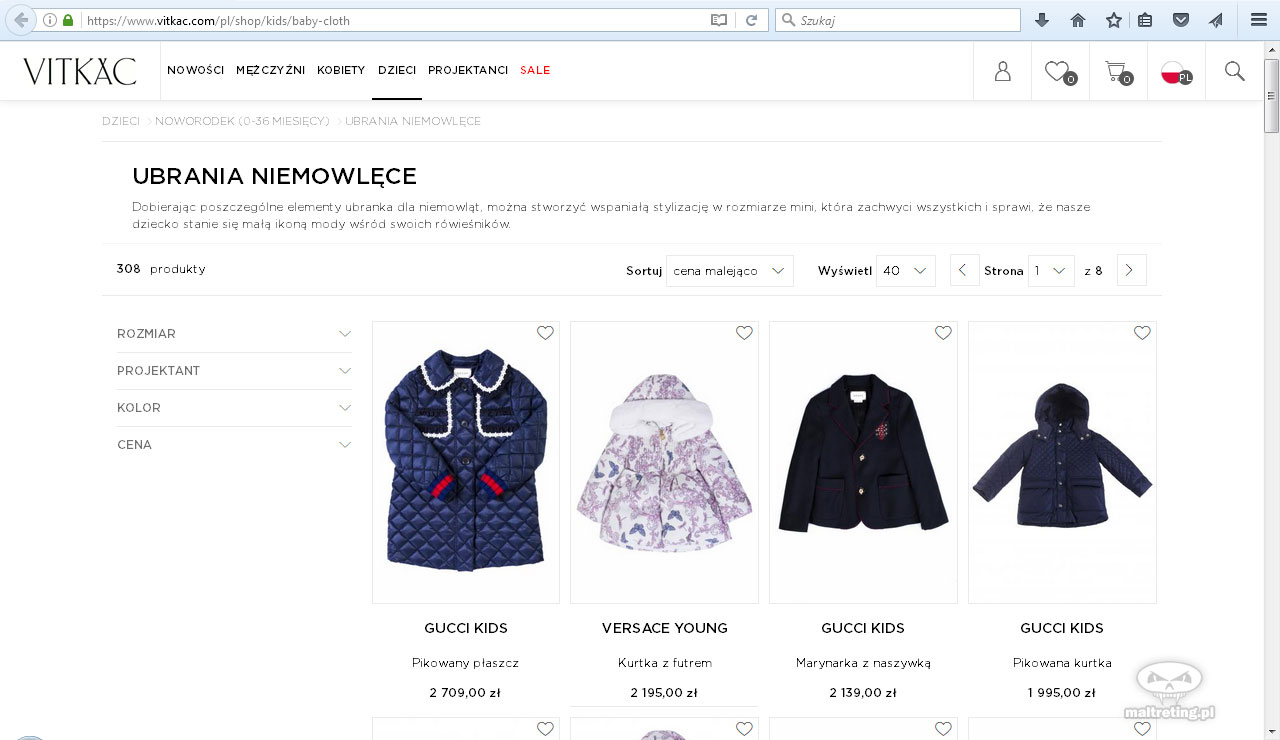Bookmark this page with star icon
This screenshot has width=1280, height=740.
(1114, 20)
